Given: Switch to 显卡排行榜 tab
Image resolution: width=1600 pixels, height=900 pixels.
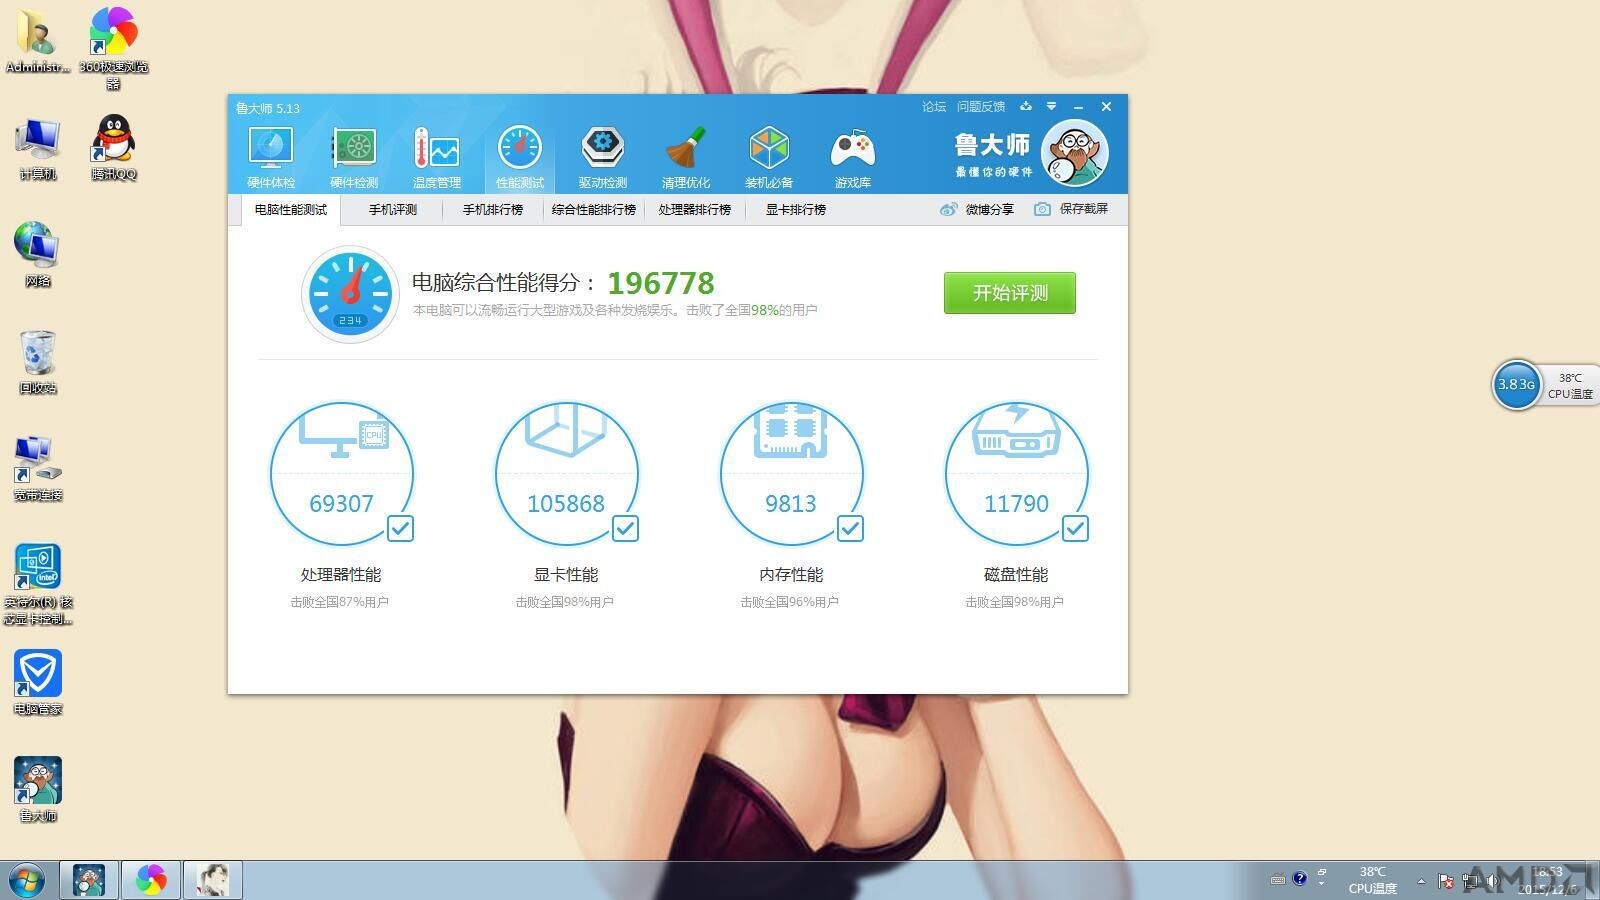Looking at the screenshot, I should 796,210.
